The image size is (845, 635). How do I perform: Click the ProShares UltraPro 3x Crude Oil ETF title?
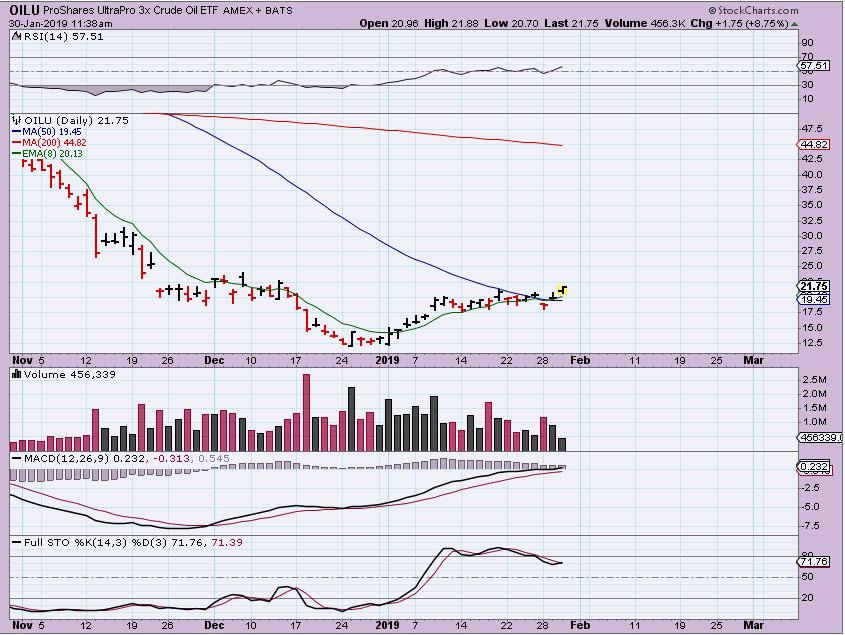pyautogui.click(x=131, y=11)
